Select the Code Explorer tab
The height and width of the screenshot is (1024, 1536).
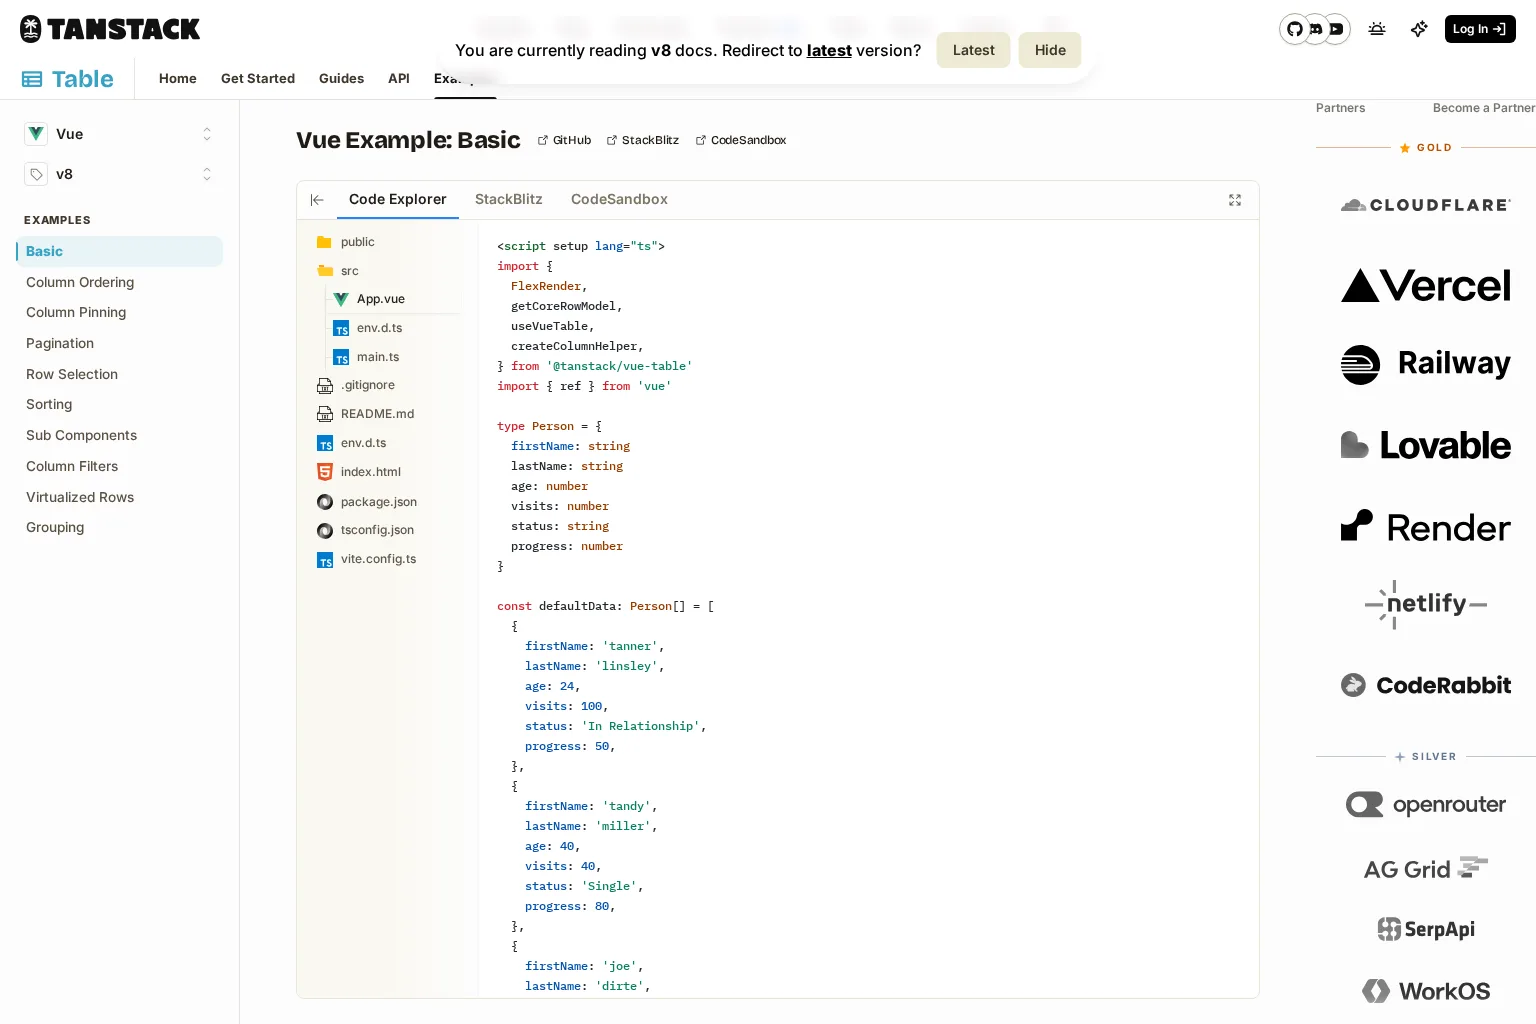point(397,199)
